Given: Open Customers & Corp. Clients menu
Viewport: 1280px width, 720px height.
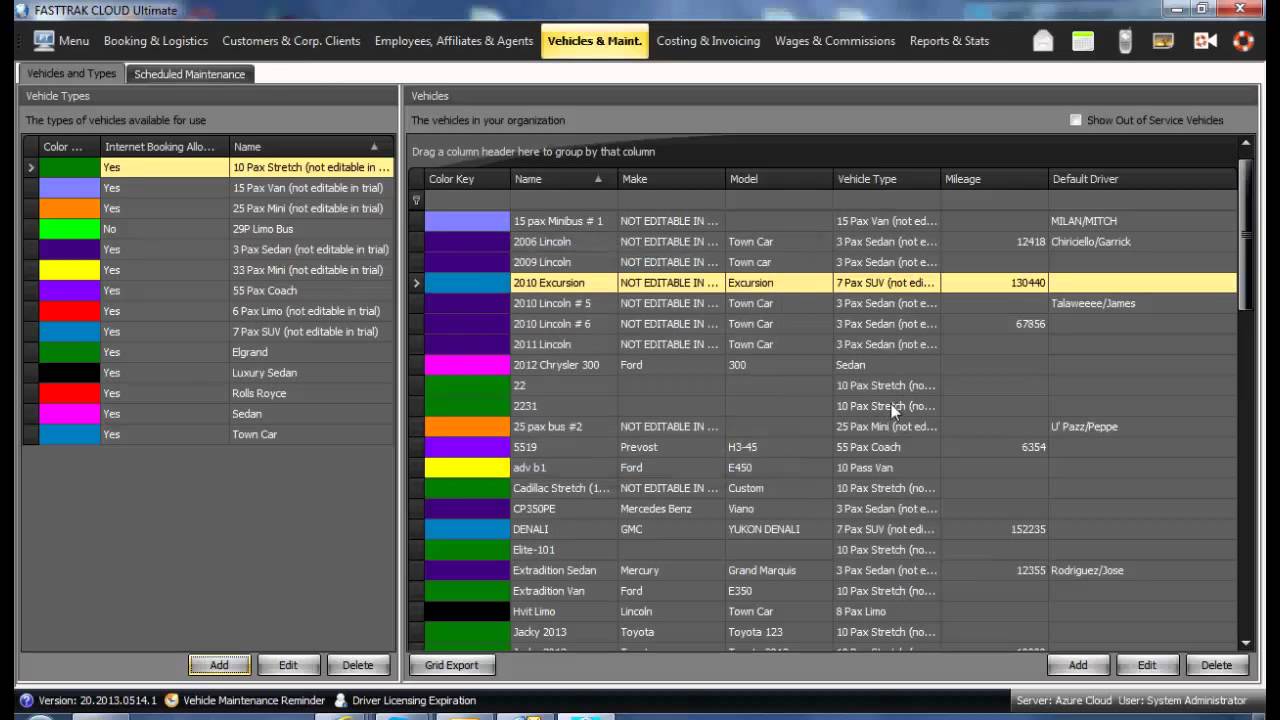Looking at the screenshot, I should [291, 41].
